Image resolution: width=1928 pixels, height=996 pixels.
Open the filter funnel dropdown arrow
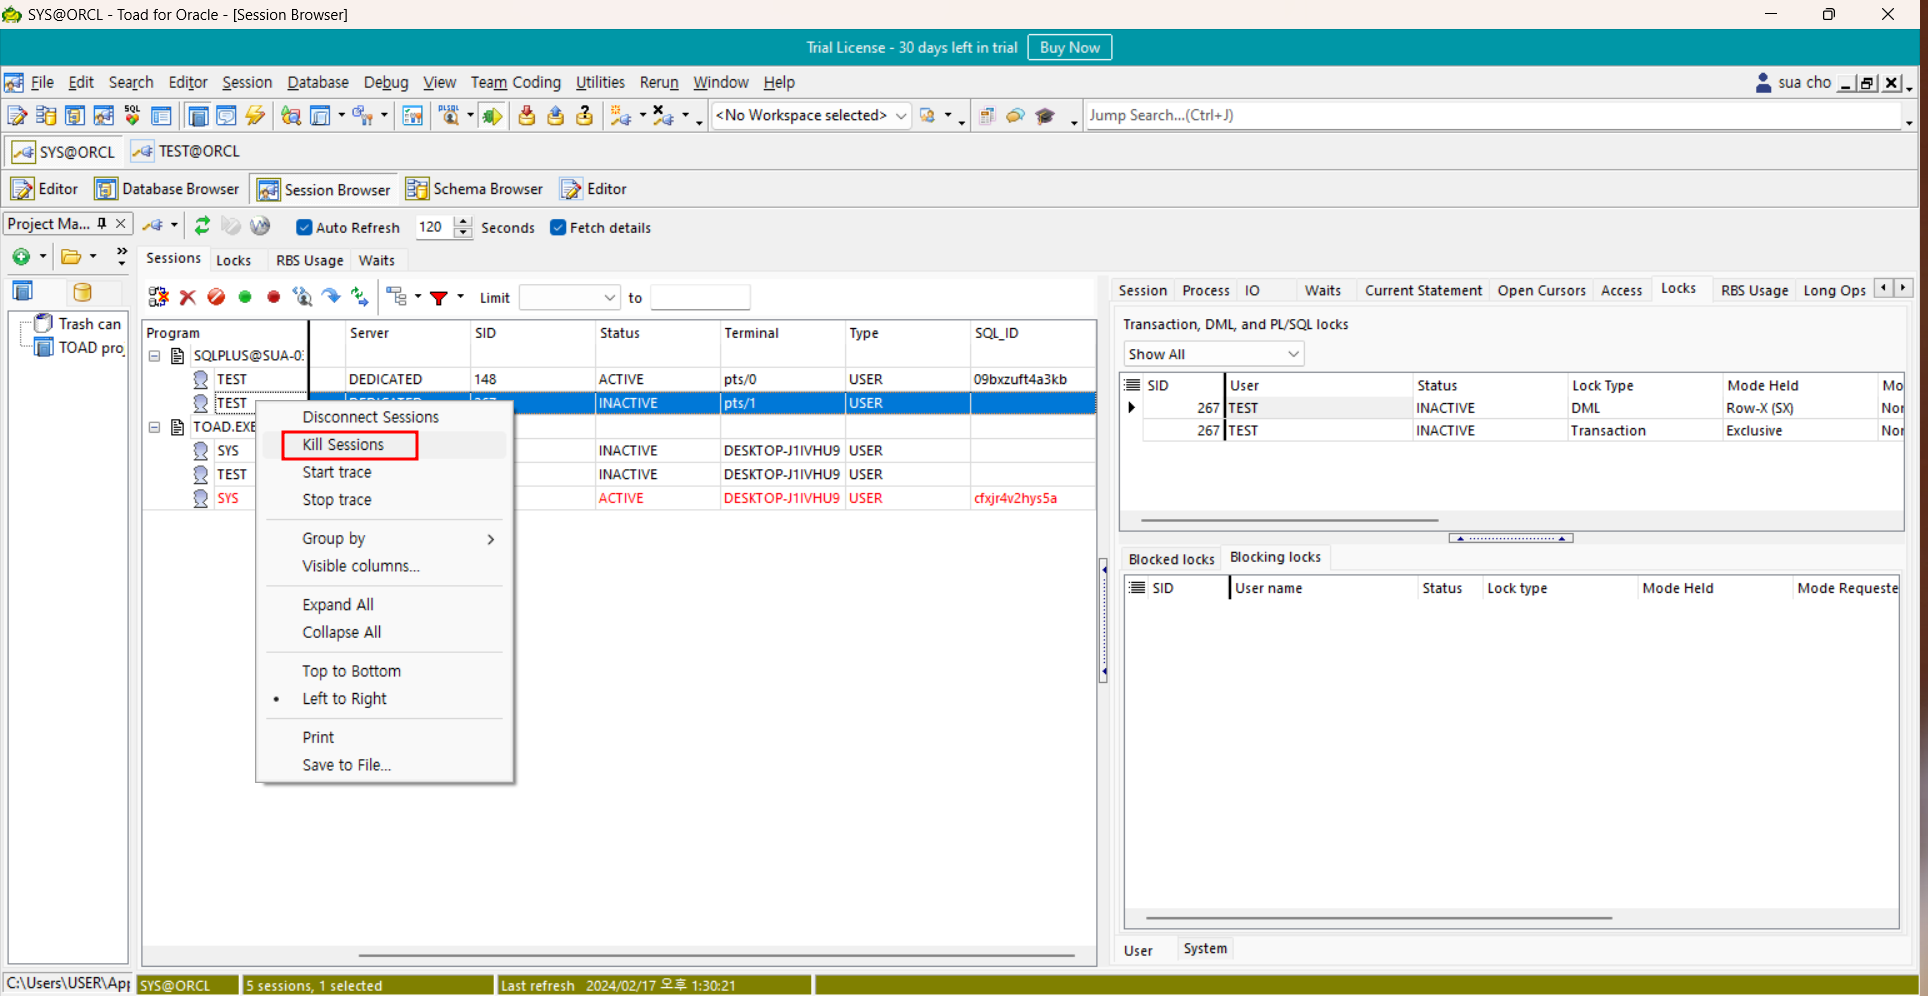461,297
